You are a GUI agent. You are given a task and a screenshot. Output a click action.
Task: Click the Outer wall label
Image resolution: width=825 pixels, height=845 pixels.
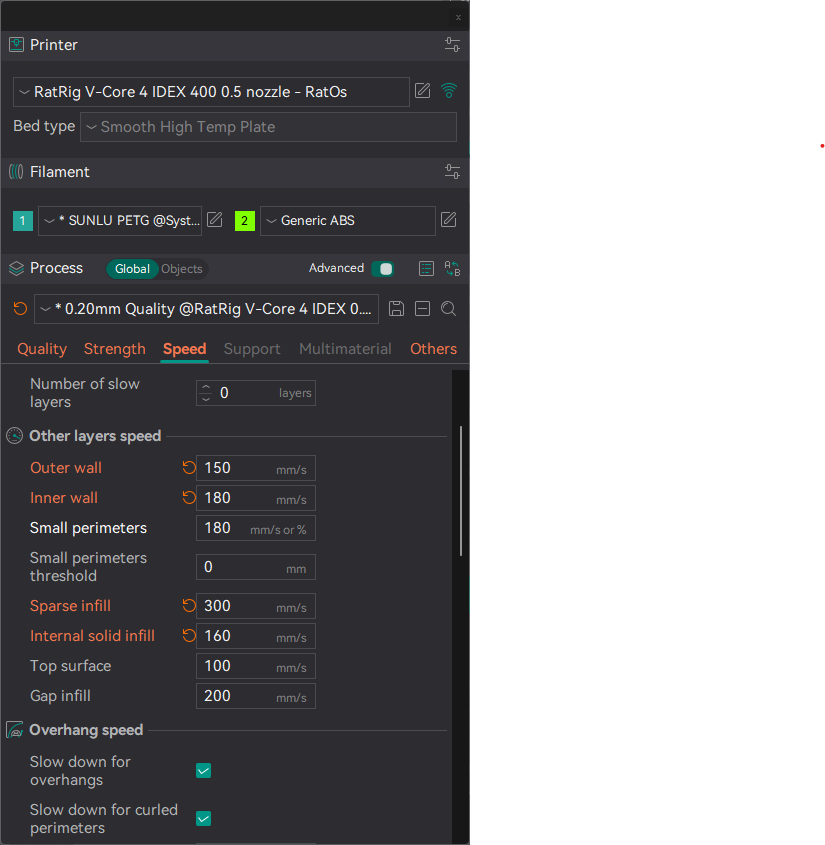(x=66, y=468)
